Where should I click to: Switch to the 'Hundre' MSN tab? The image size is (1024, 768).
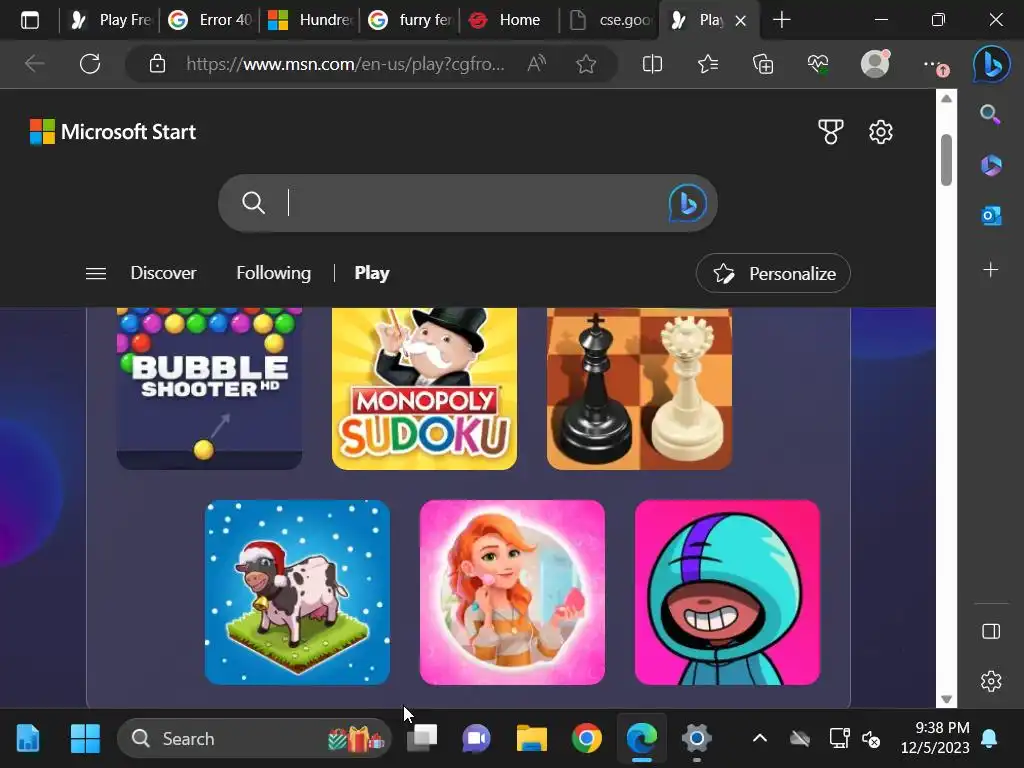click(x=310, y=20)
